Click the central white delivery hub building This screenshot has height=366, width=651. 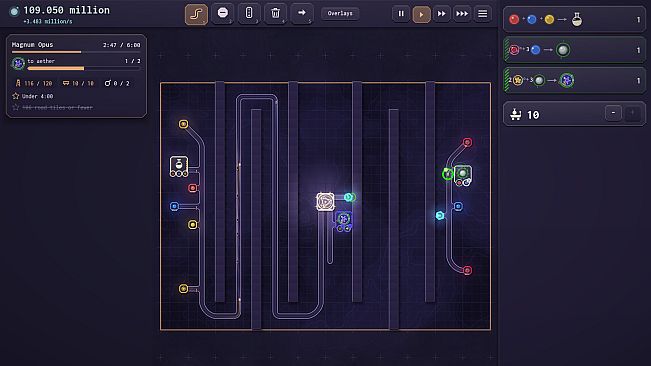tap(325, 202)
